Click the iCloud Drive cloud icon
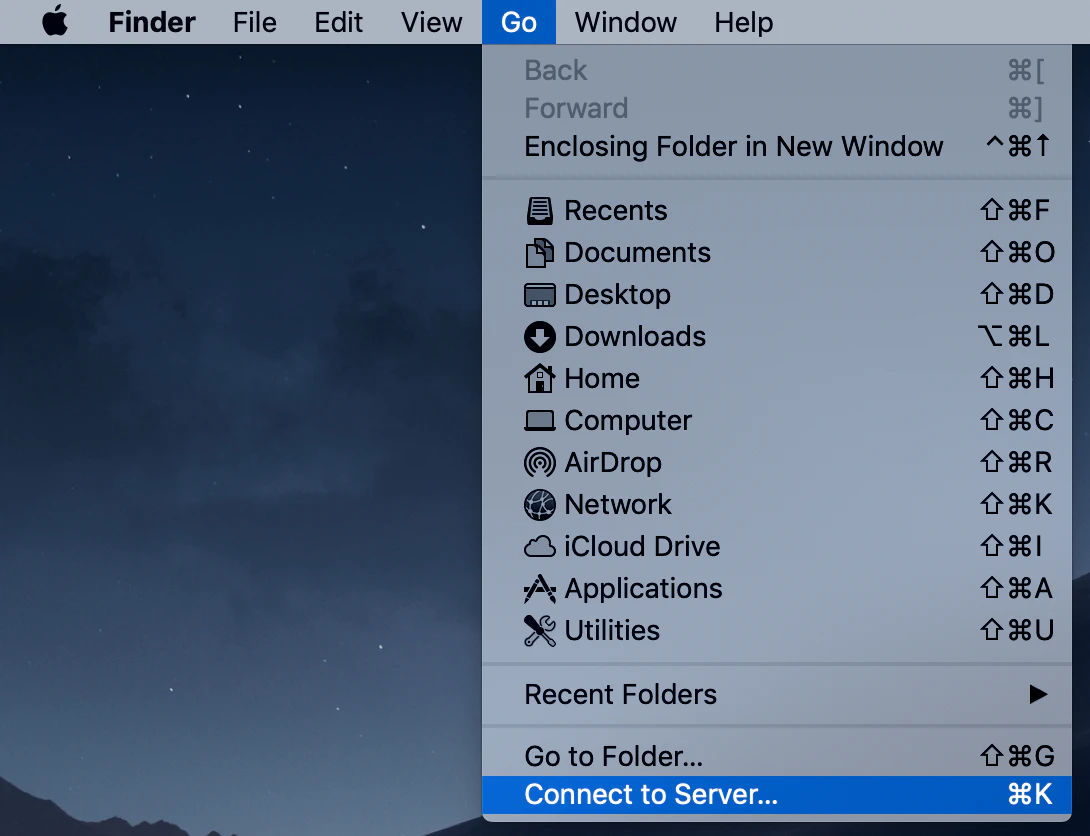 [539, 547]
